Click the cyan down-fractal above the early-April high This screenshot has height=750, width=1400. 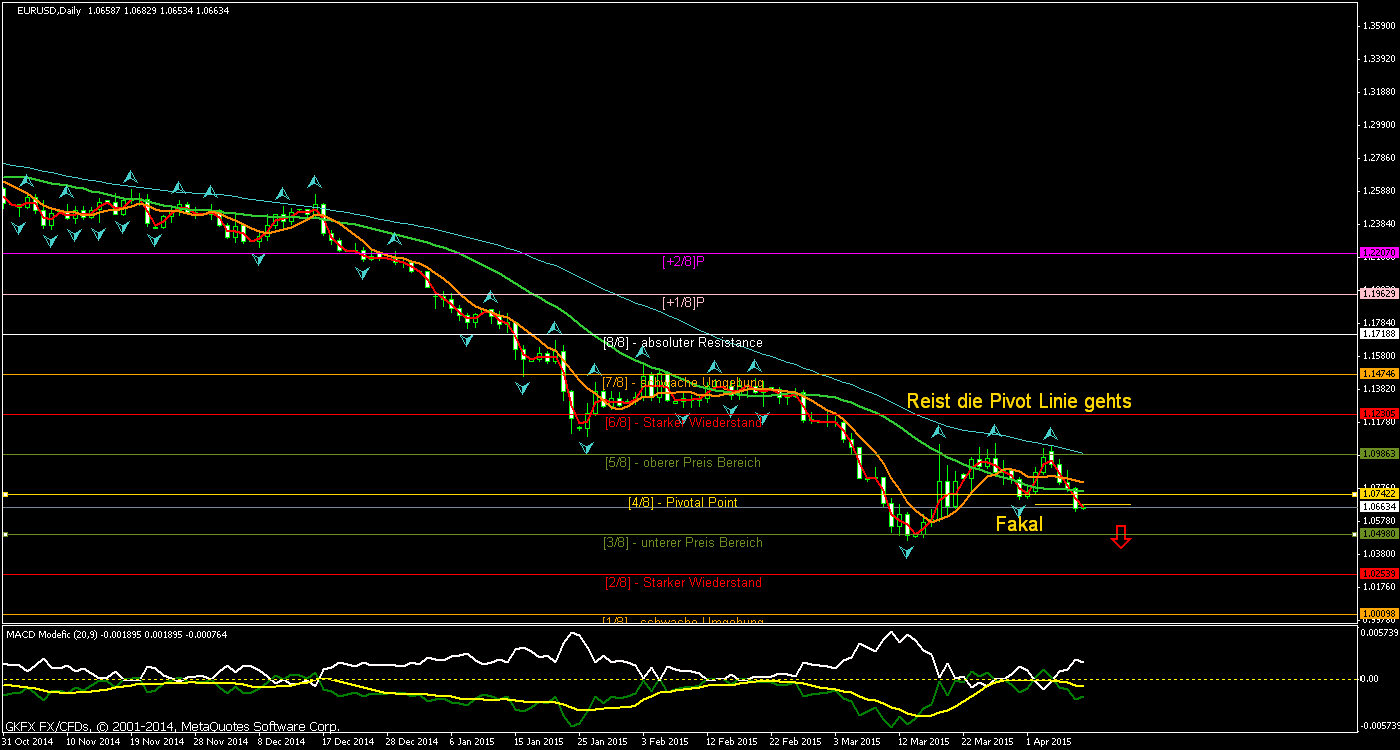coord(1049,434)
